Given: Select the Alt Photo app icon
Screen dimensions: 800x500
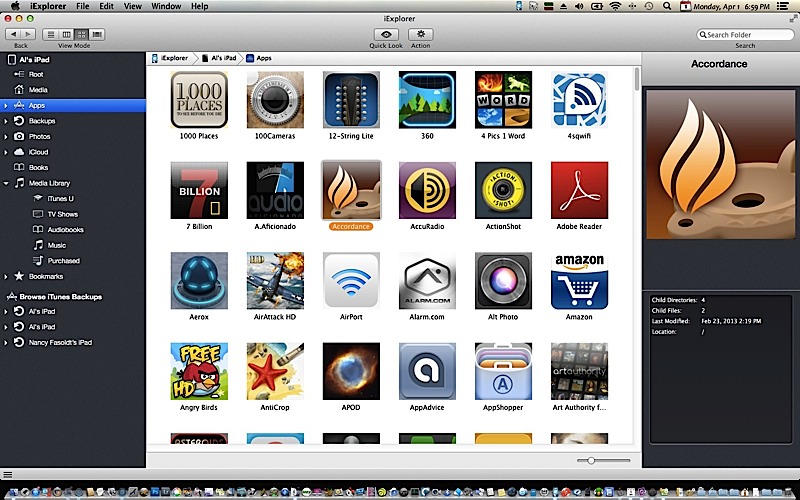Looking at the screenshot, I should tap(503, 280).
